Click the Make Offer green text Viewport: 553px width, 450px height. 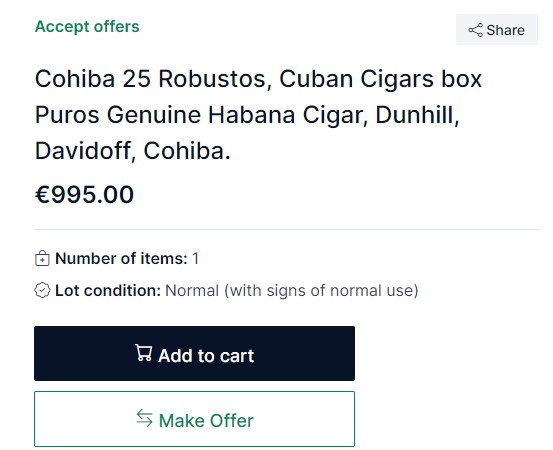point(206,420)
